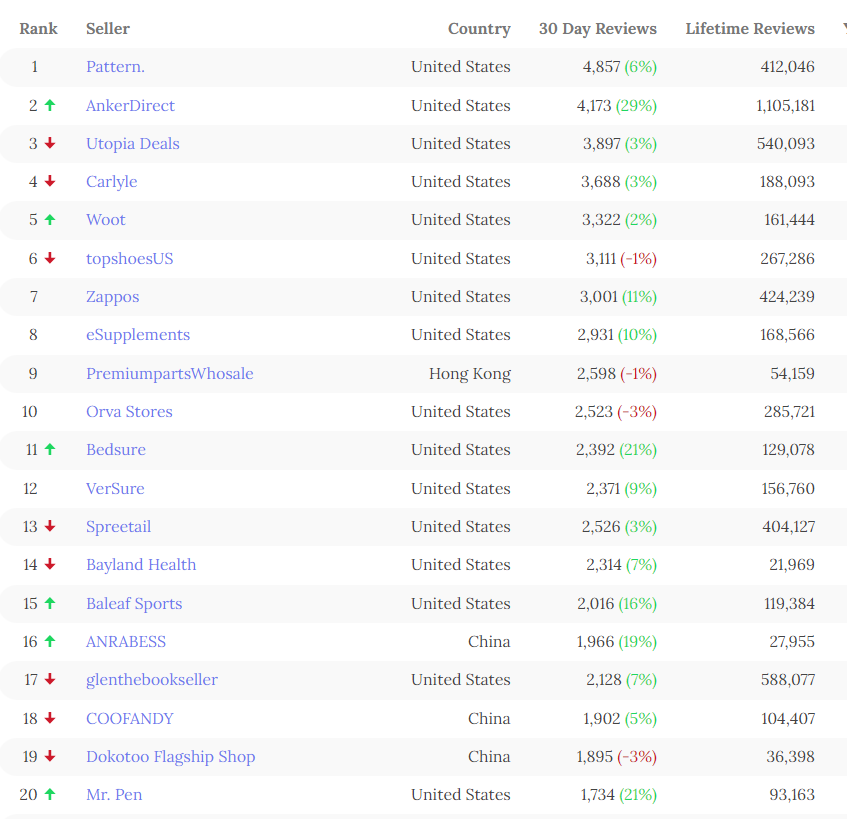
Task: Click the green up arrow beside rank 5
Action: (50, 219)
